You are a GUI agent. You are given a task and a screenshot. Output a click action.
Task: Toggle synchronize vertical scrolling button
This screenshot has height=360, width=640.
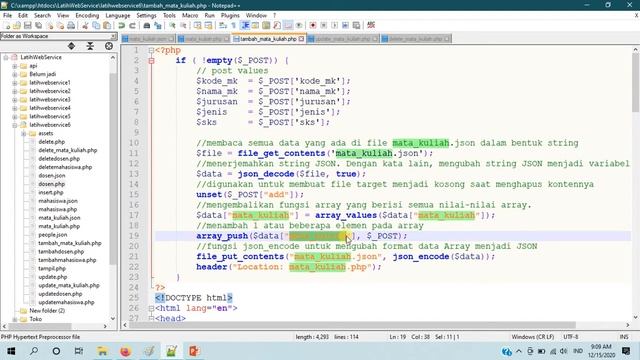point(198,25)
